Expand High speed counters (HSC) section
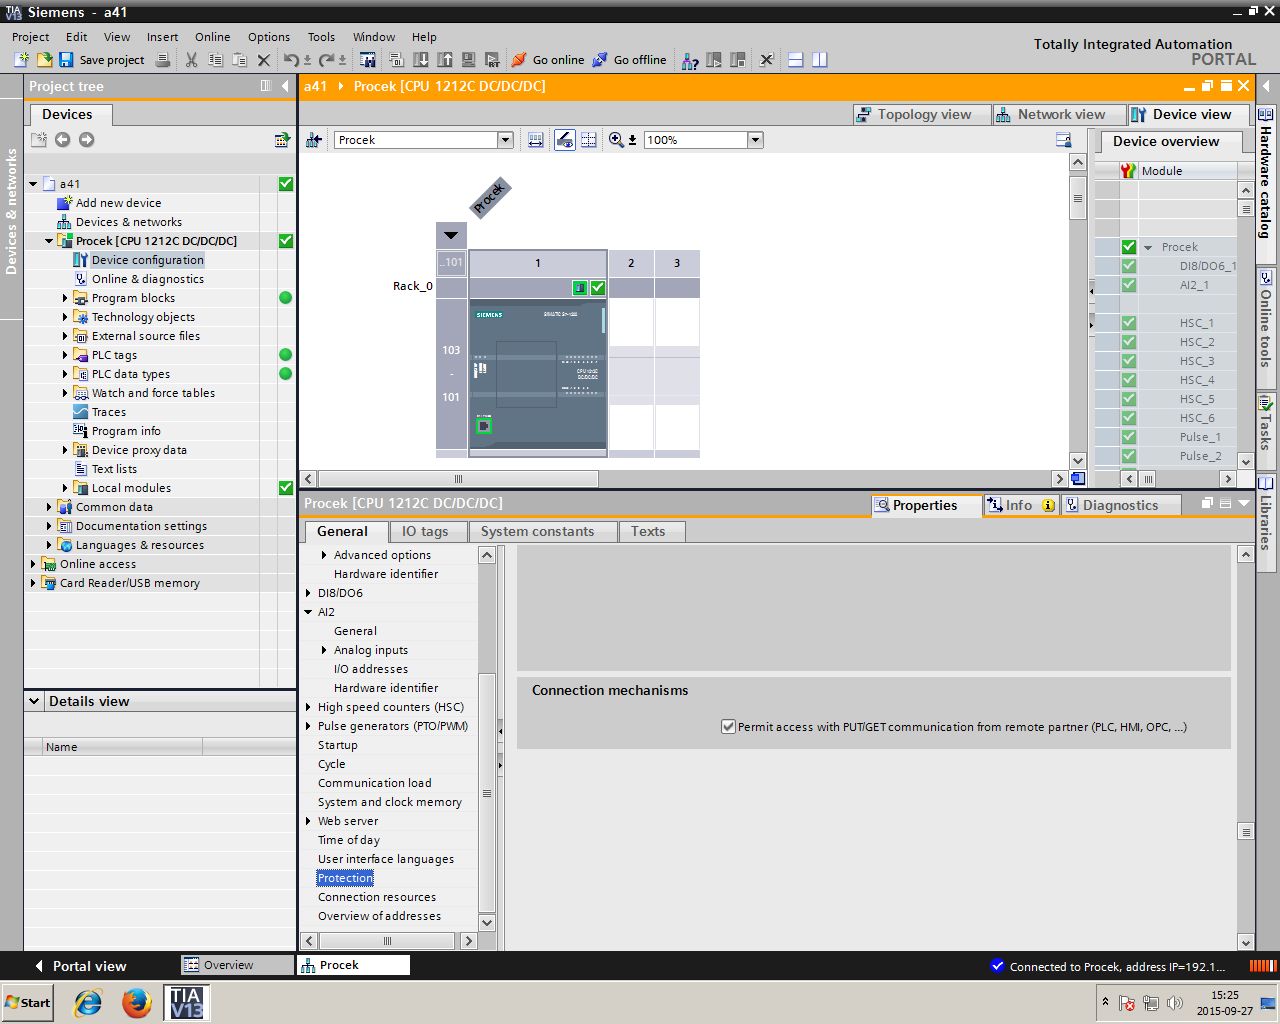The width and height of the screenshot is (1280, 1024). (309, 707)
